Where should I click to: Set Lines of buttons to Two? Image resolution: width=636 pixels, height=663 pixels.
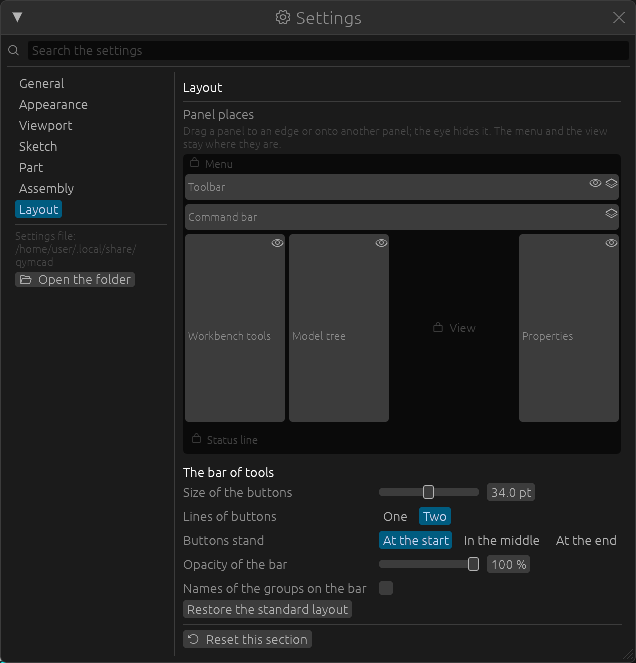click(435, 516)
